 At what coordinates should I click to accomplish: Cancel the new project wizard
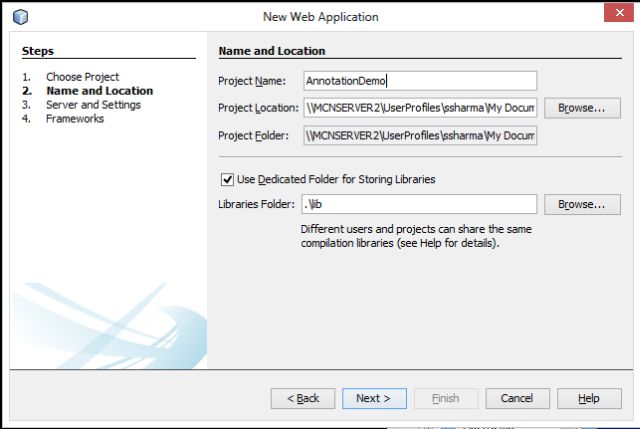tap(517, 398)
